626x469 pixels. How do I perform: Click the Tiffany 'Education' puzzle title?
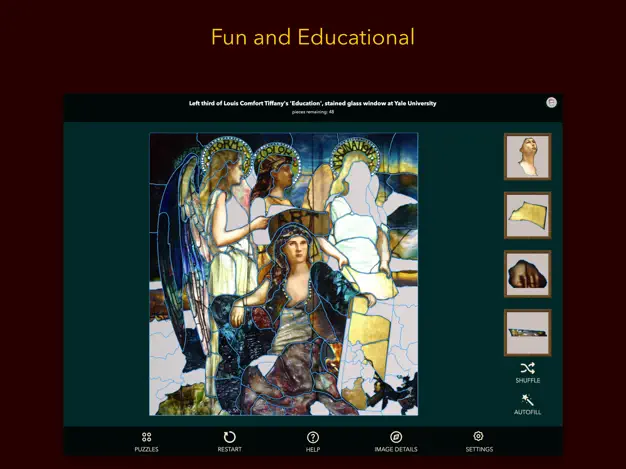click(x=313, y=103)
